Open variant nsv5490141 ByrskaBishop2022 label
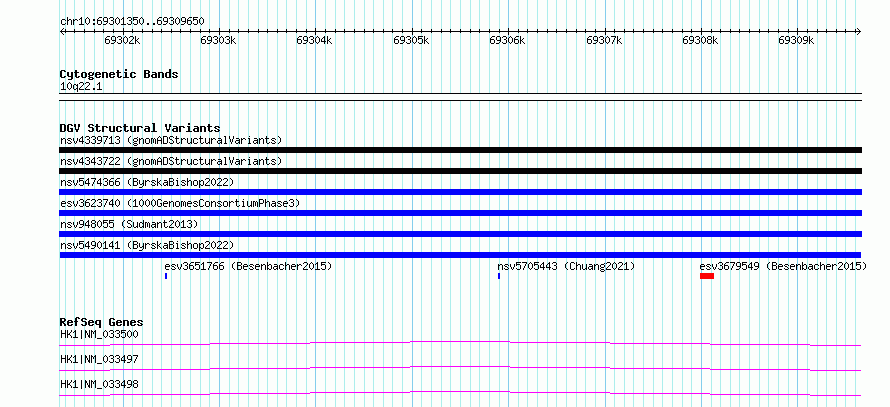890x407 pixels. [147, 245]
